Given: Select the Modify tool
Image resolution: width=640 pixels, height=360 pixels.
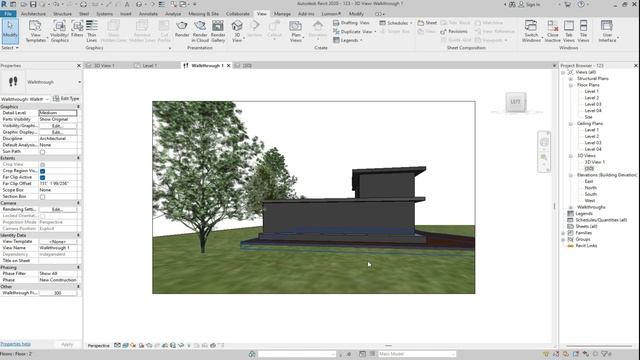Looking at the screenshot, I should point(10,31).
